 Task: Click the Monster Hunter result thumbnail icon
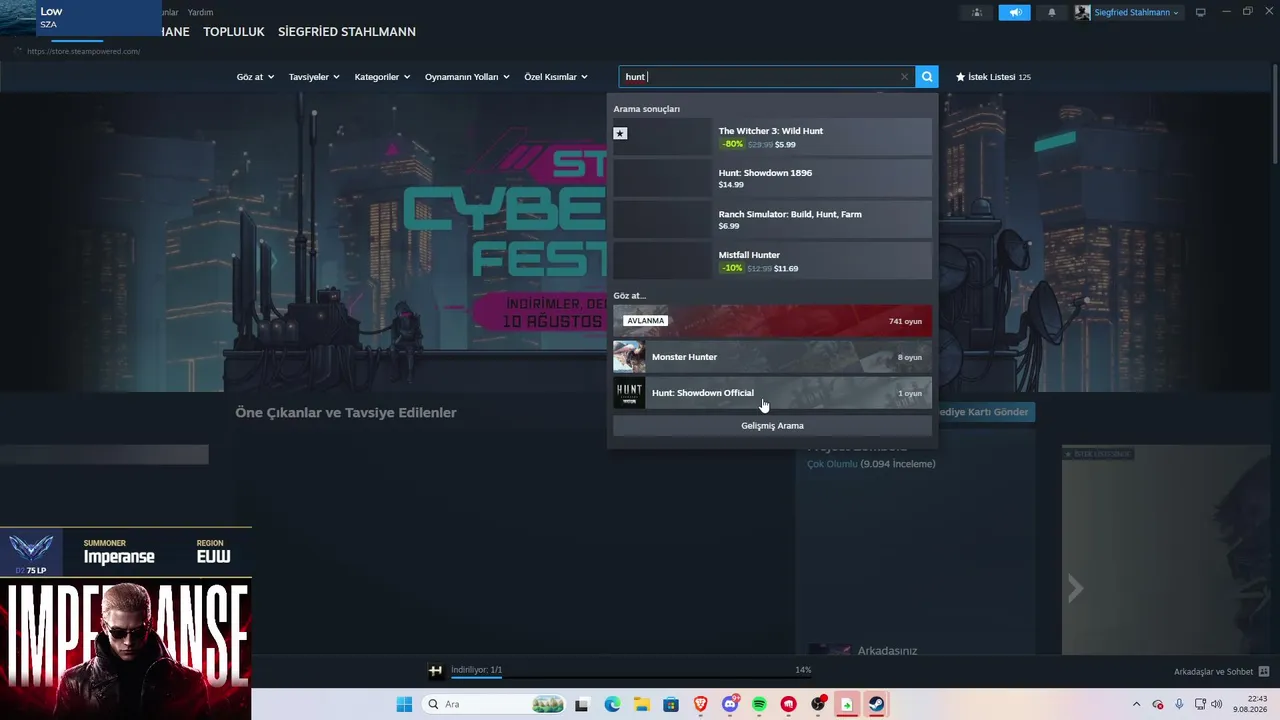pos(629,357)
